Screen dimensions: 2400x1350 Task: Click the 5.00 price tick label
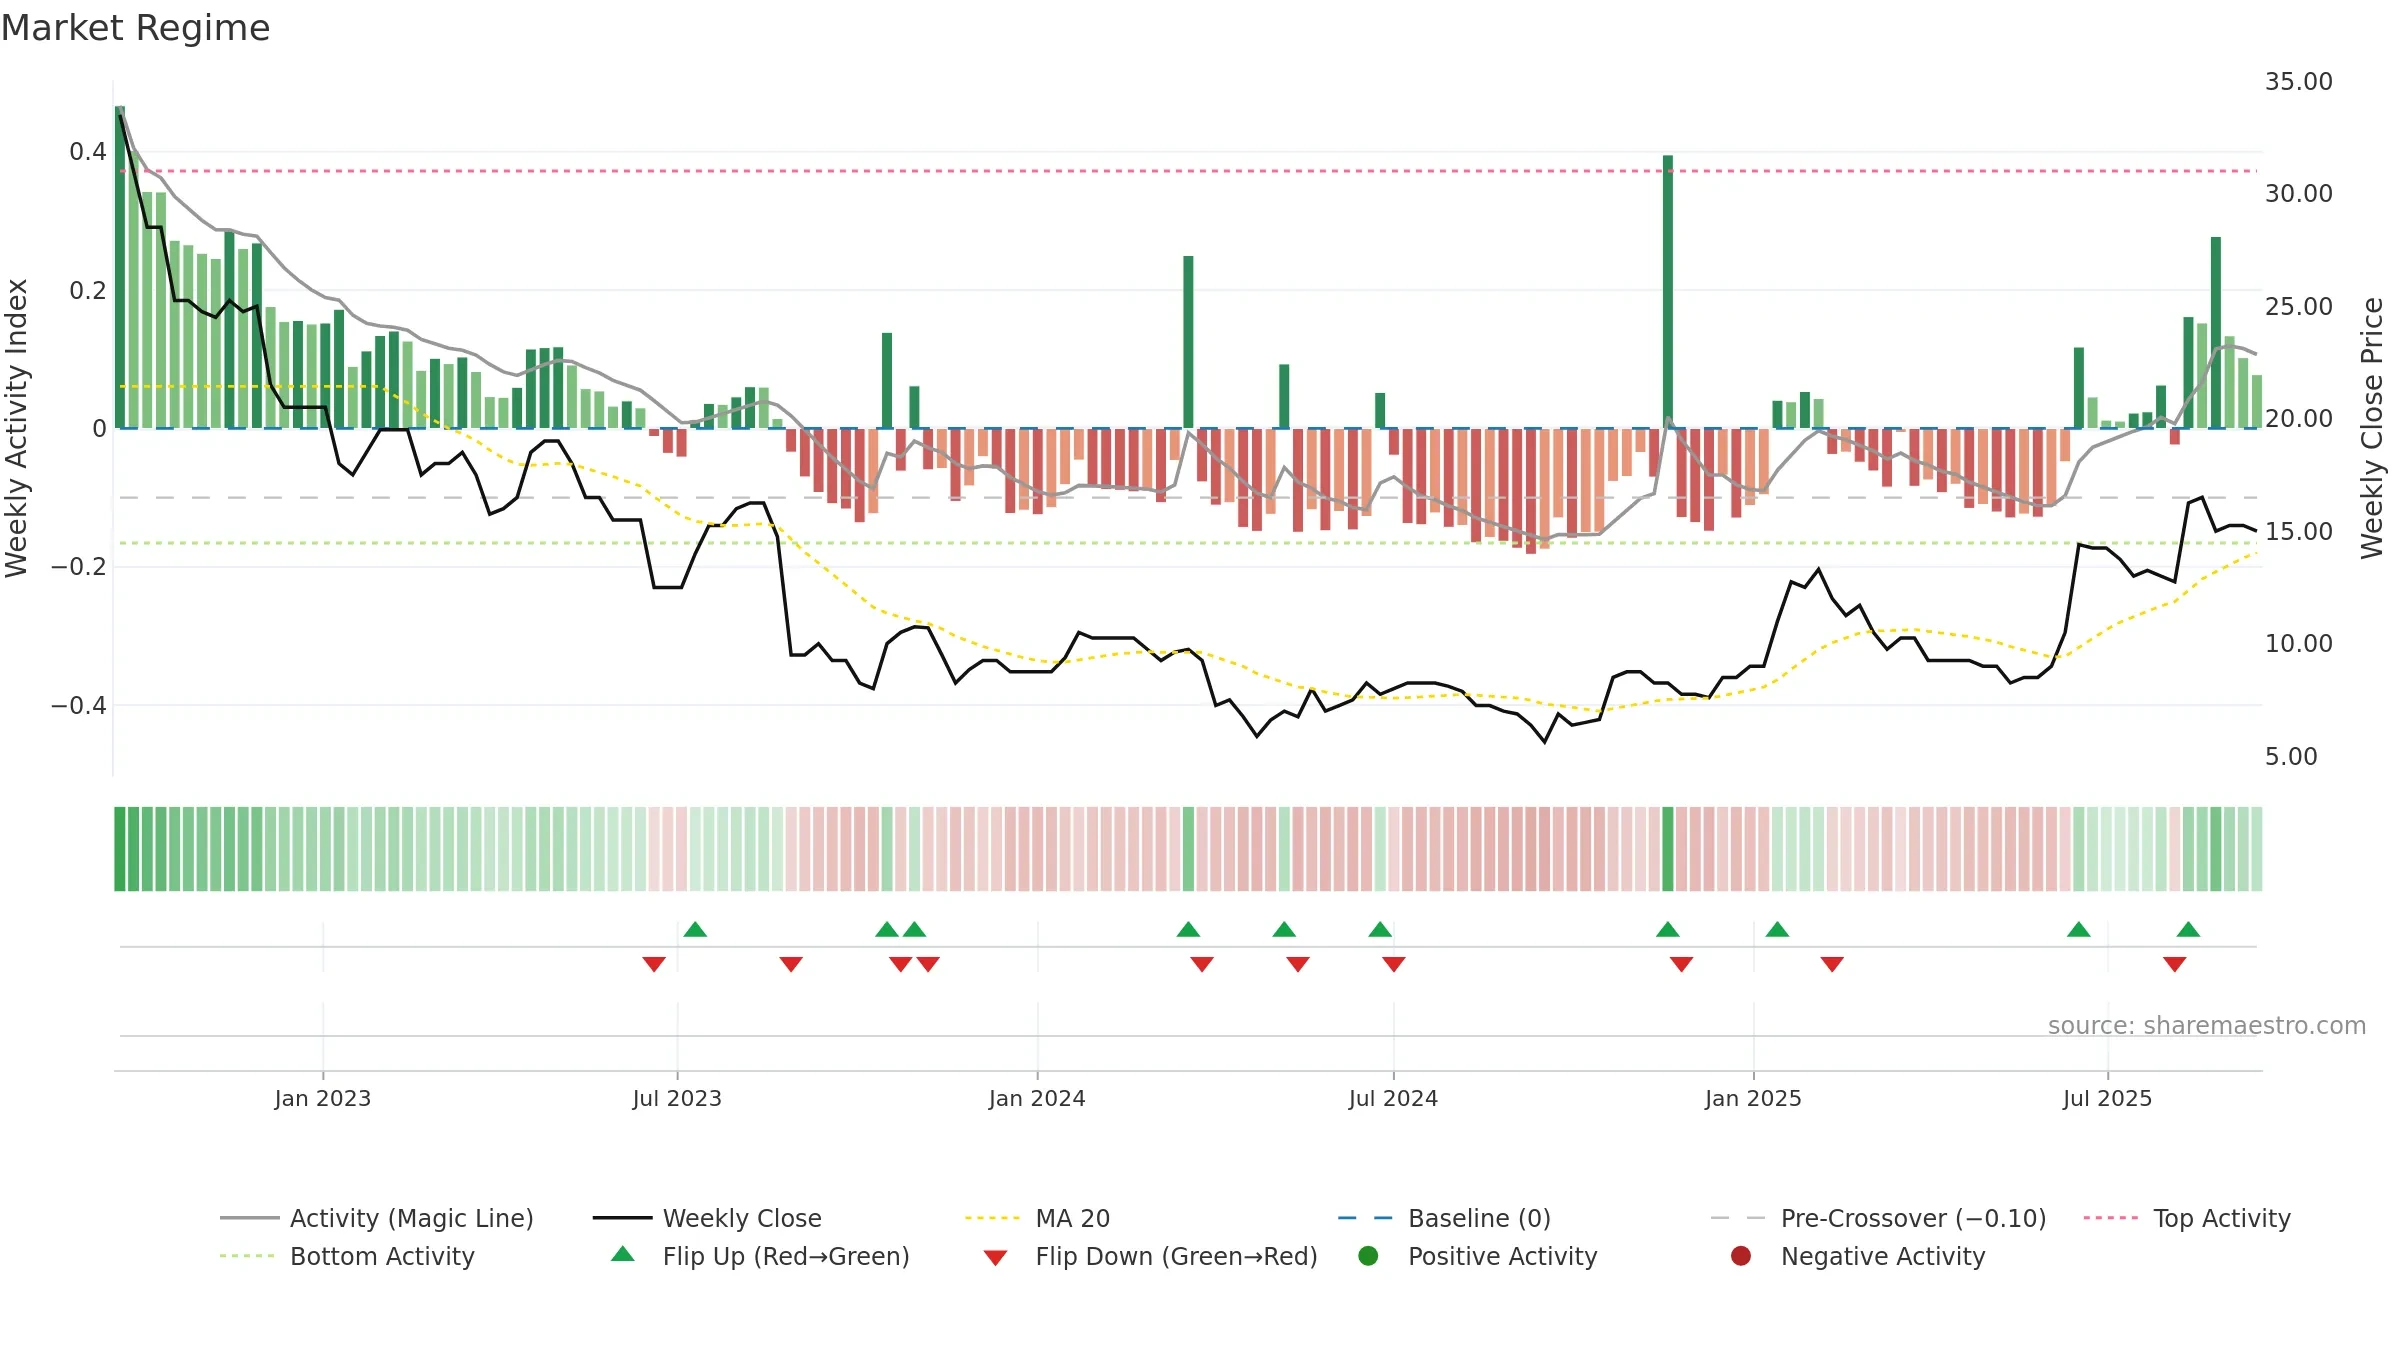pos(2291,756)
